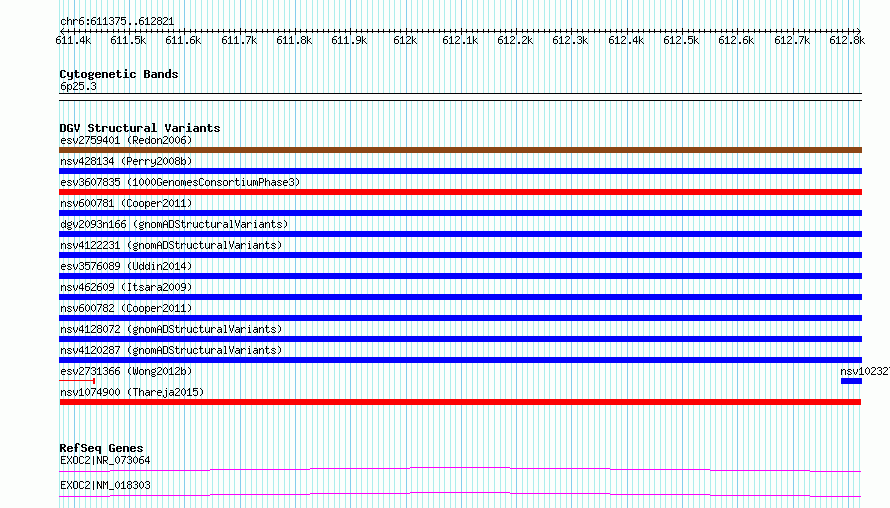Click the blue nsv600782 variant bar
The image size is (890, 508).
point(460,318)
